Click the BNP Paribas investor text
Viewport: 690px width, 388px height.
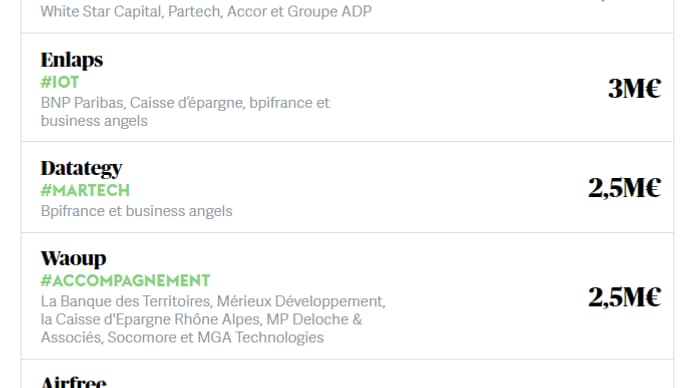(x=84, y=102)
